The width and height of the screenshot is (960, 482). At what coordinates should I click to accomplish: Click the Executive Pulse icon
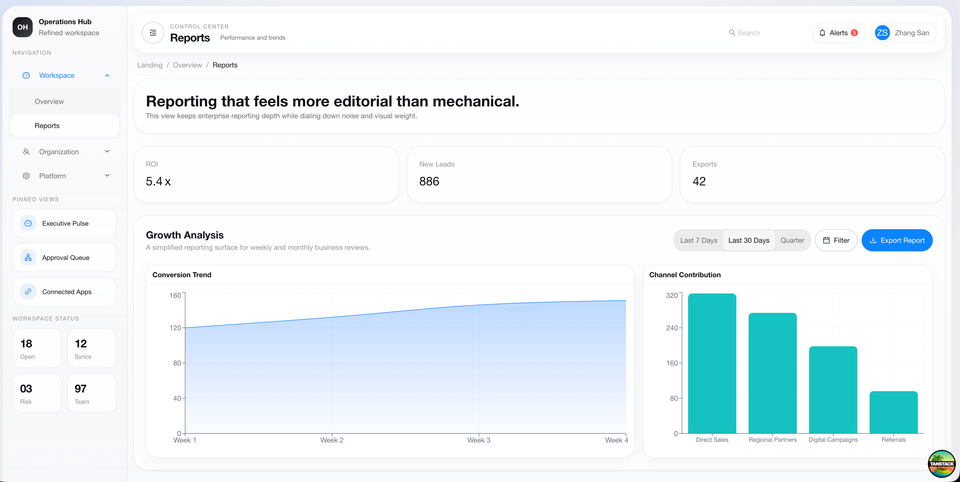pos(28,224)
